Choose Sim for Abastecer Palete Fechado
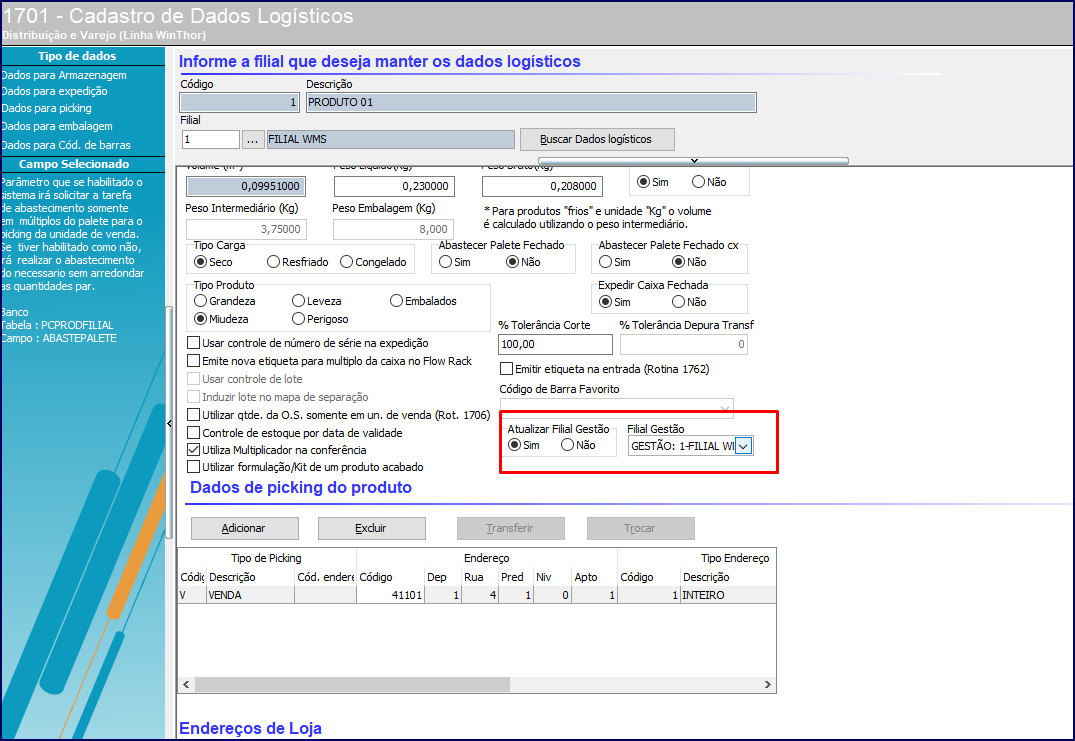1075x741 pixels. tap(455, 262)
